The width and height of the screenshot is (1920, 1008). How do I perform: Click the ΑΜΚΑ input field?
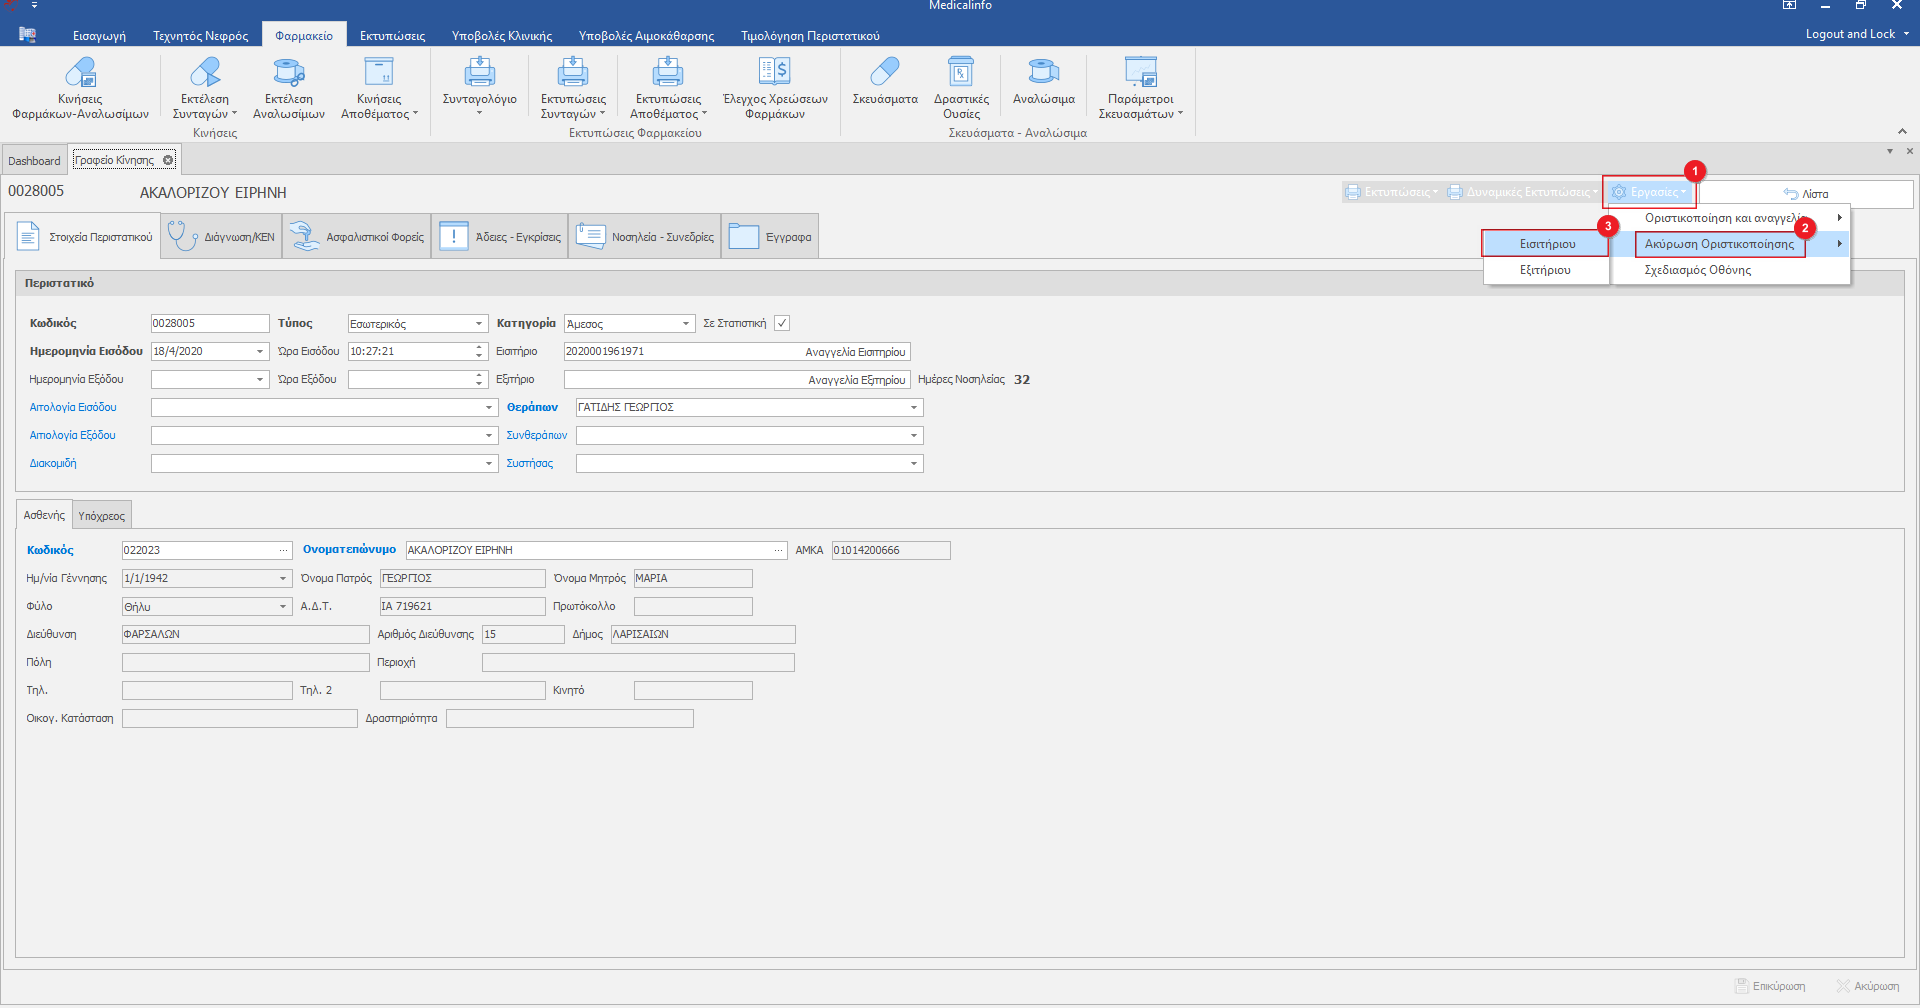click(x=890, y=550)
